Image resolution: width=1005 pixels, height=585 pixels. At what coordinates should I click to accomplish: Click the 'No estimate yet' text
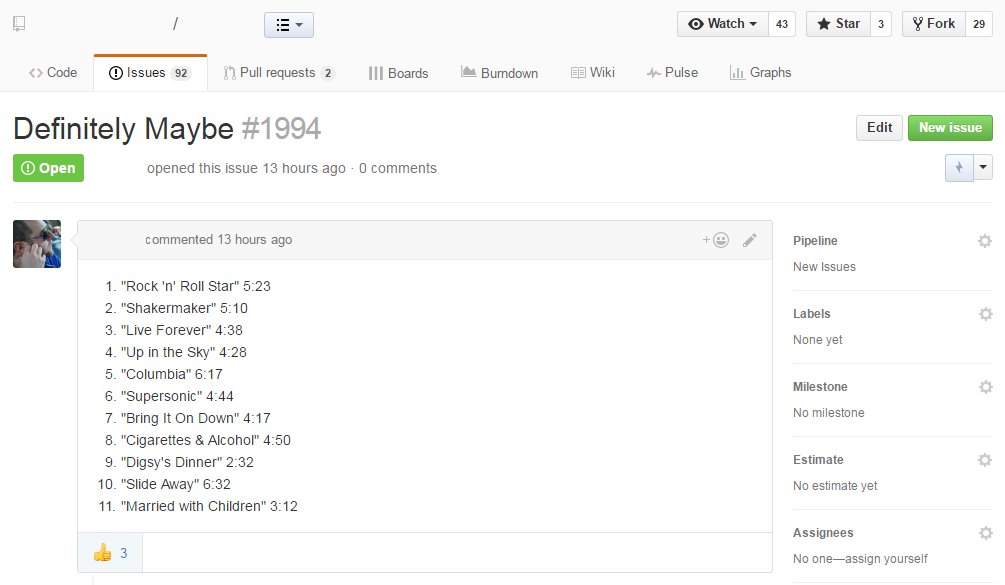tap(835, 486)
